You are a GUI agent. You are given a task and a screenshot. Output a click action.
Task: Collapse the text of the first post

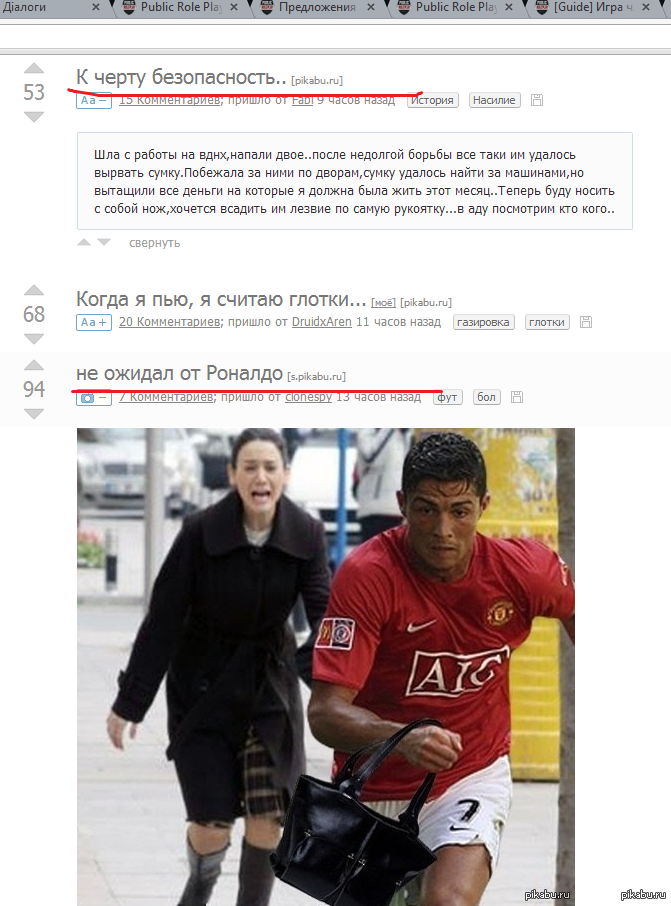pos(94,101)
